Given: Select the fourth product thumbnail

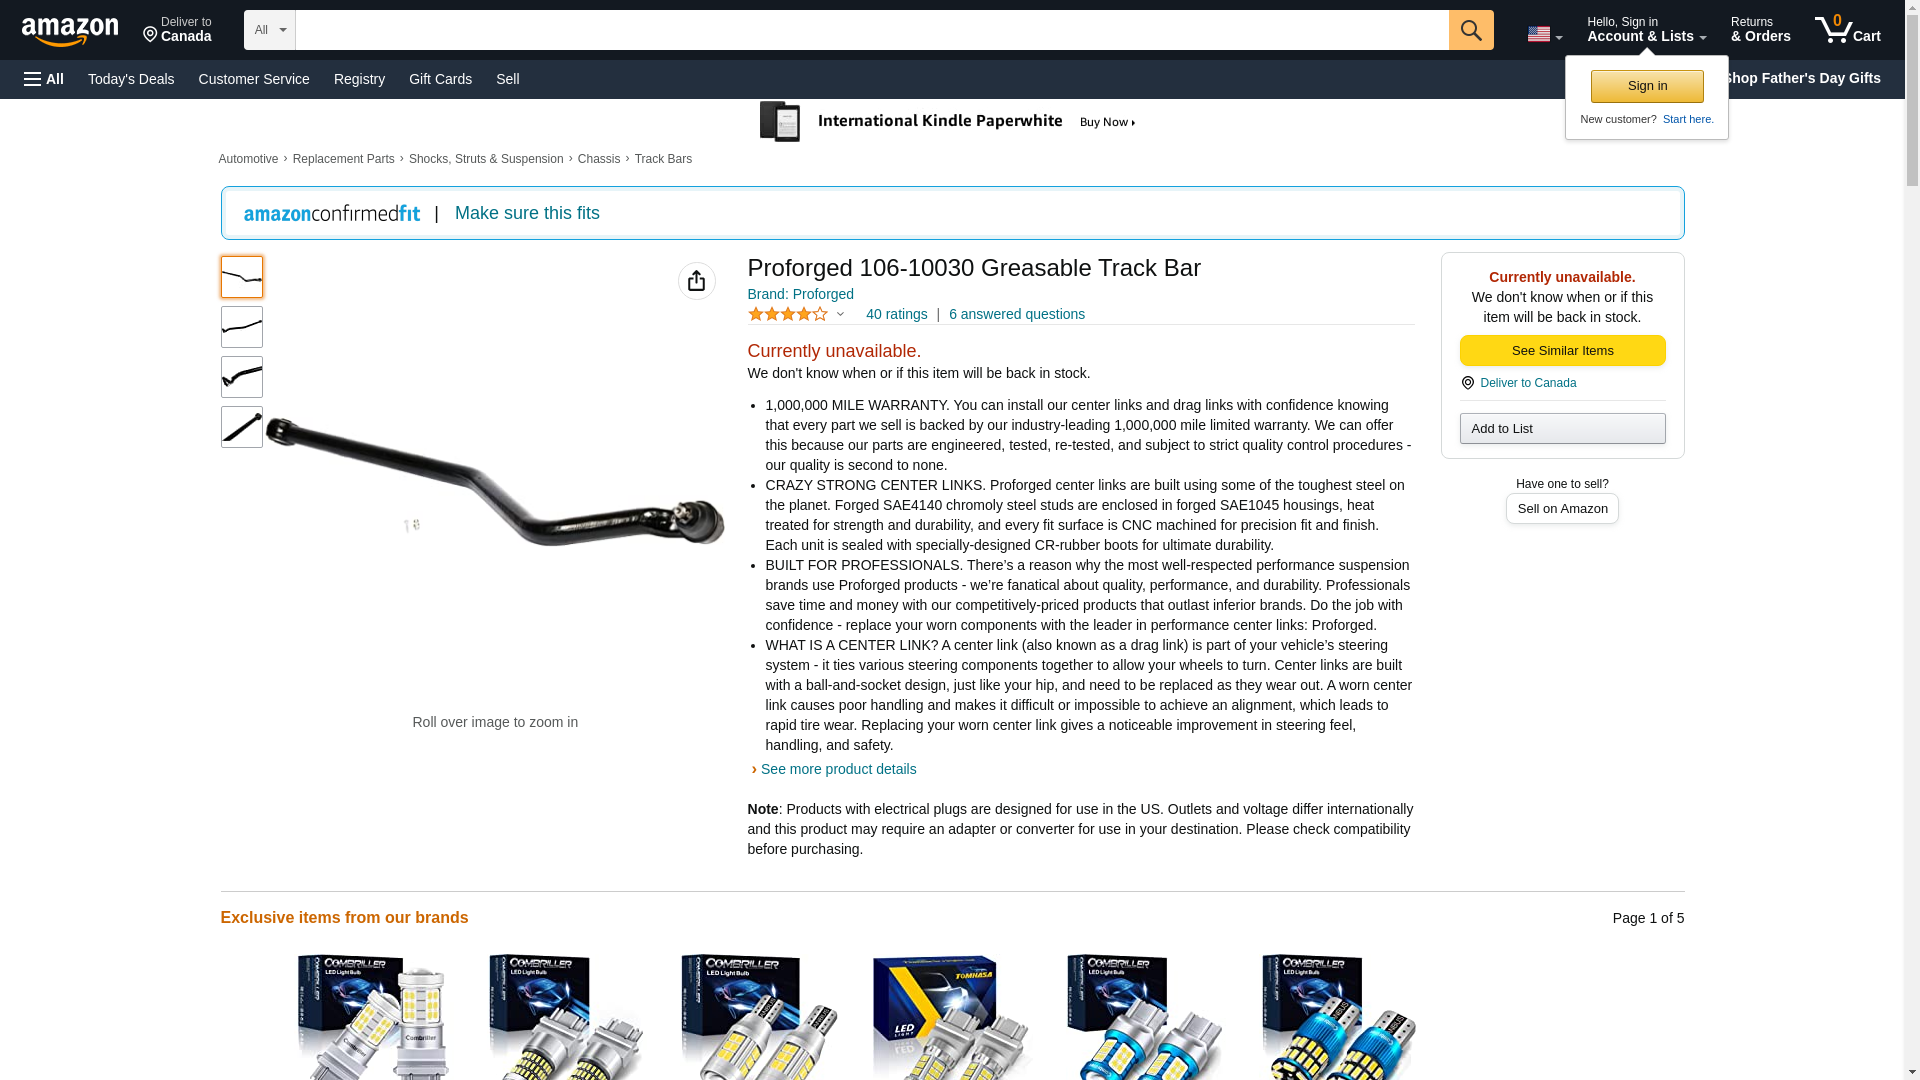Looking at the screenshot, I should tap(242, 427).
